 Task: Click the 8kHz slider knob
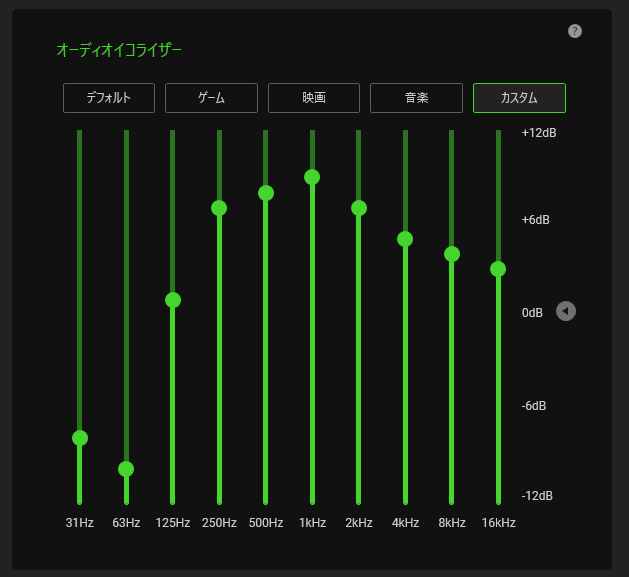click(452, 254)
